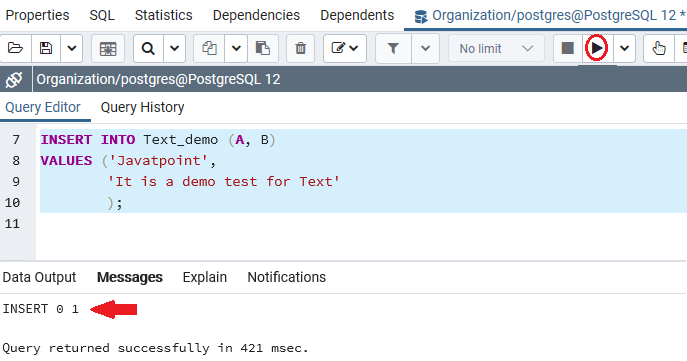The width and height of the screenshot is (687, 361).
Task: Open the Dependents tab
Action: (357, 15)
